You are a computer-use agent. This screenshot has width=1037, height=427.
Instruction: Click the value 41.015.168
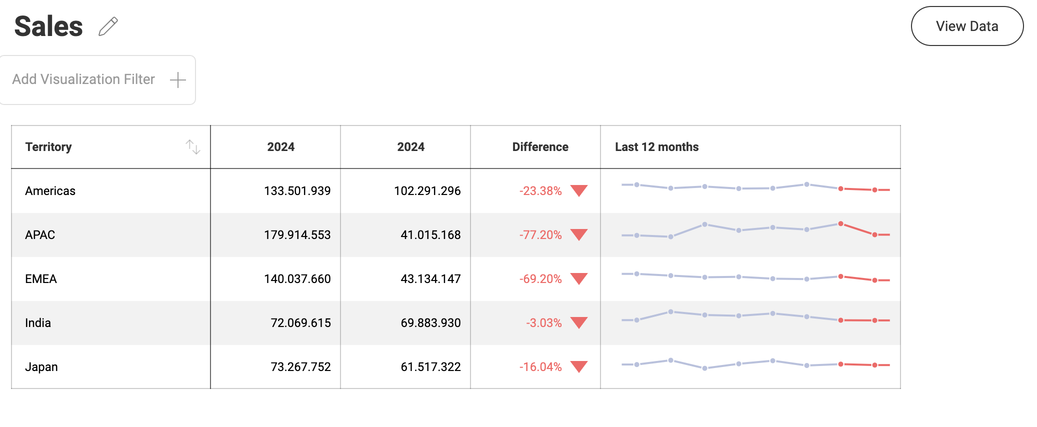[x=431, y=235]
